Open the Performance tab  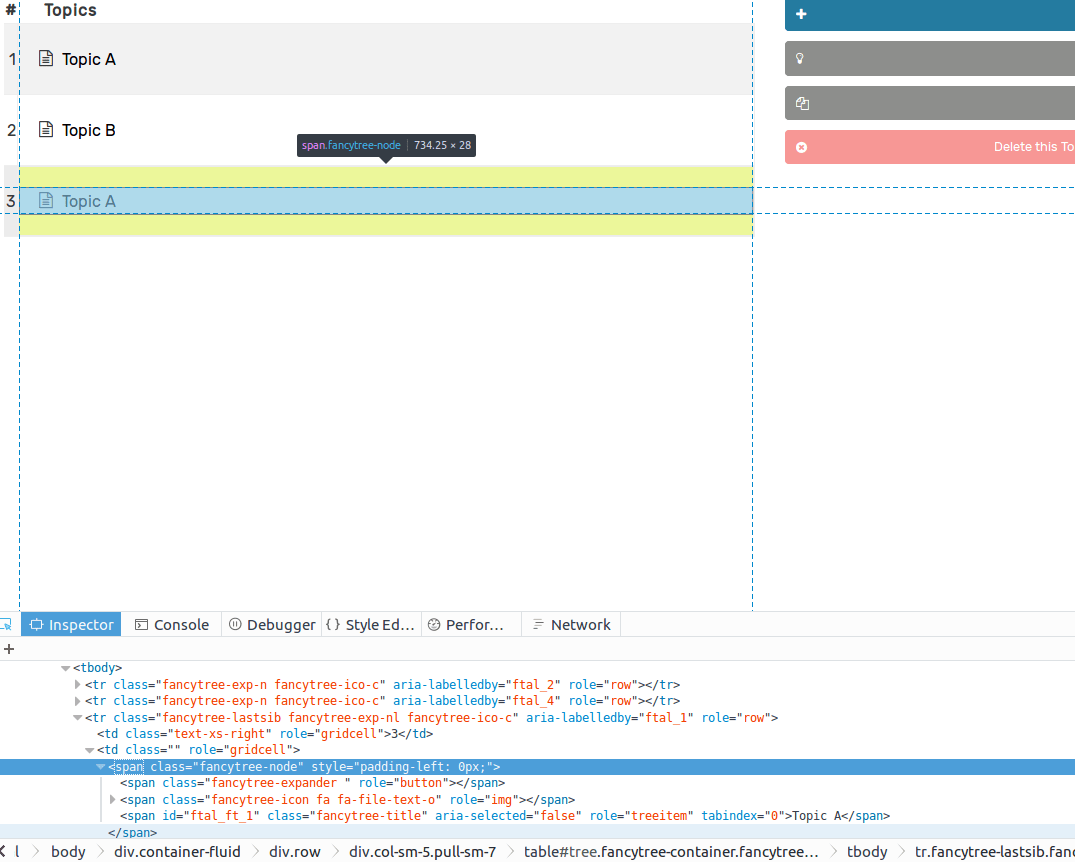click(x=471, y=625)
